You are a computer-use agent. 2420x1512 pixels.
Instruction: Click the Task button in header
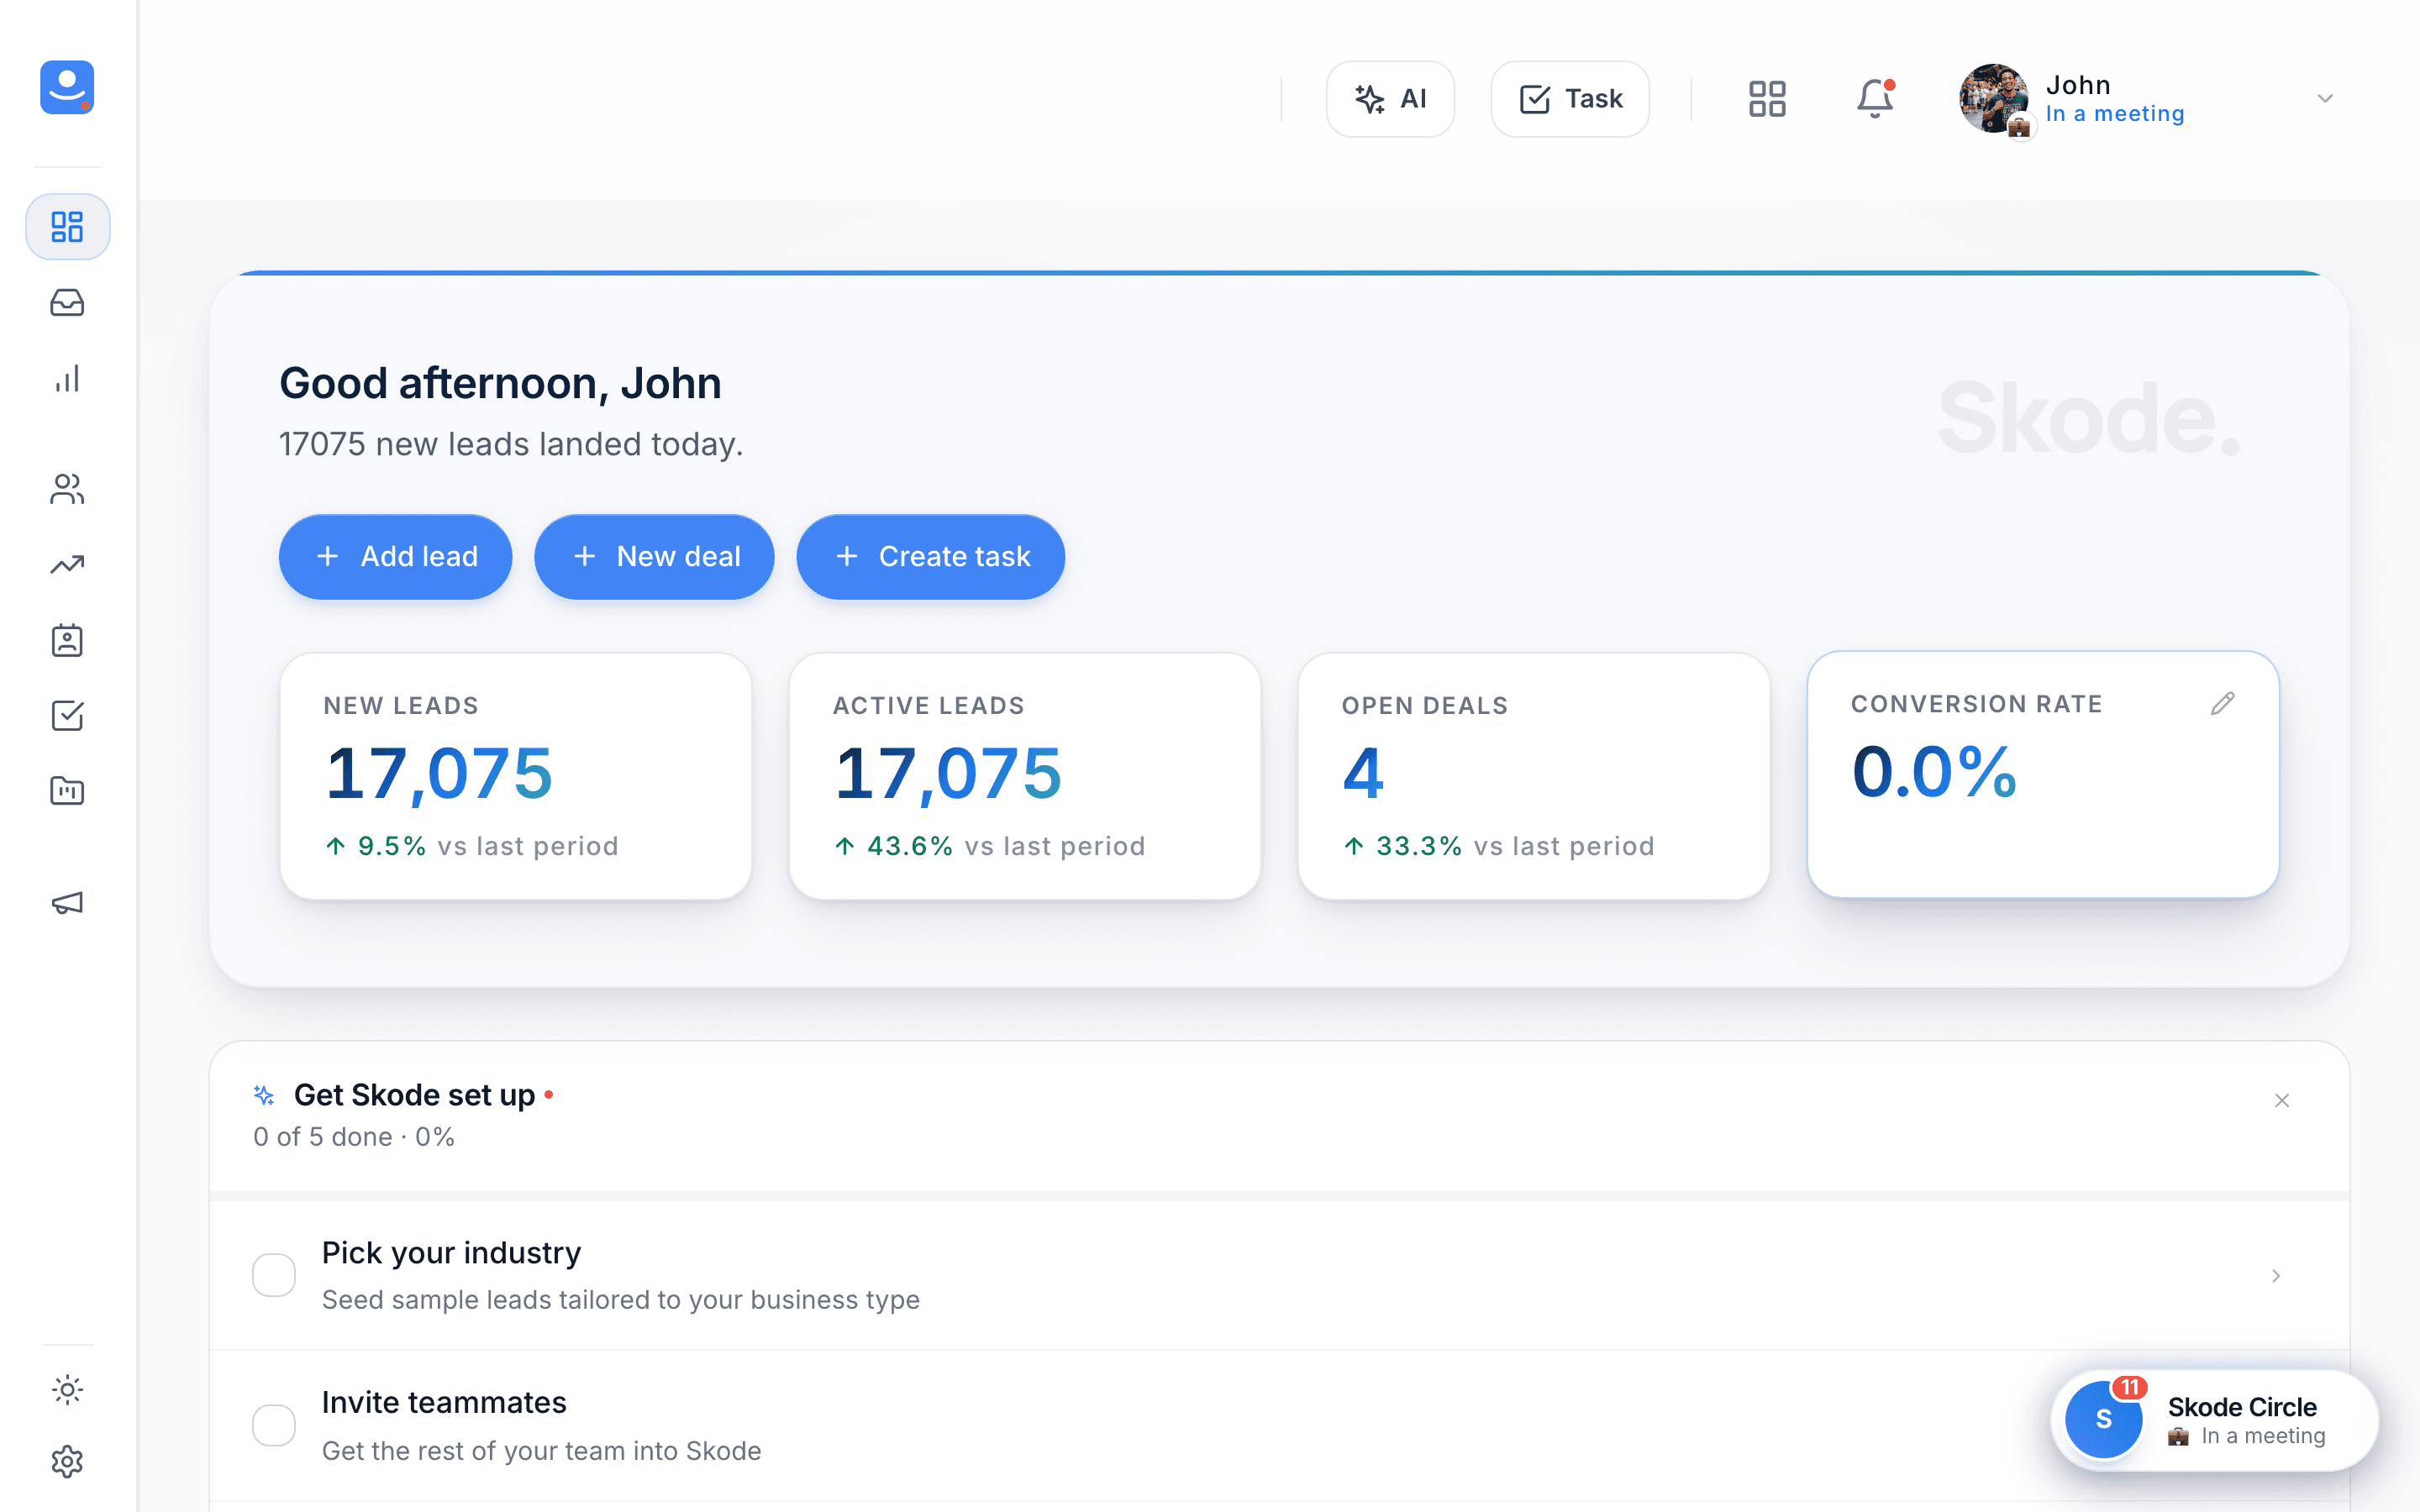(x=1570, y=99)
